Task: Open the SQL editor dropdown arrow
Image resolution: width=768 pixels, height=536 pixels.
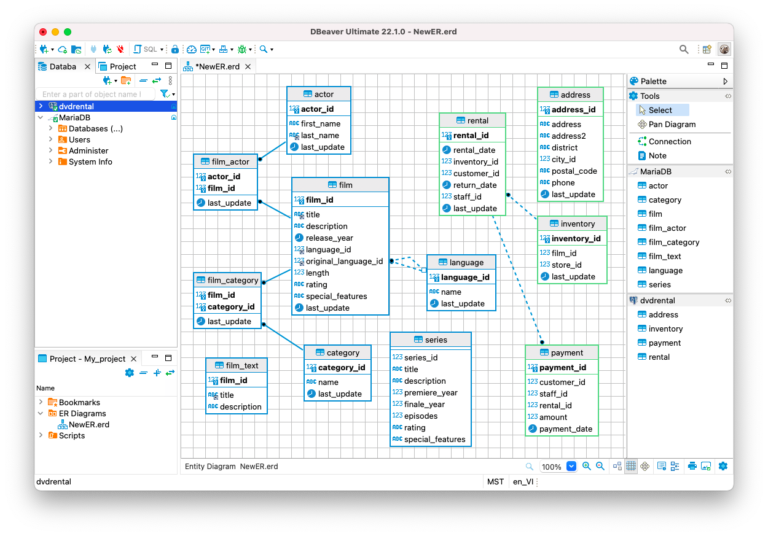Action: tap(162, 49)
